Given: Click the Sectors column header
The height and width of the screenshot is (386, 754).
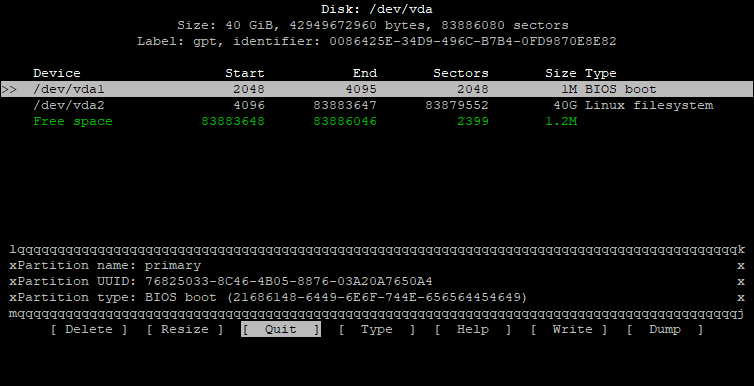Looking at the screenshot, I should tap(461, 73).
